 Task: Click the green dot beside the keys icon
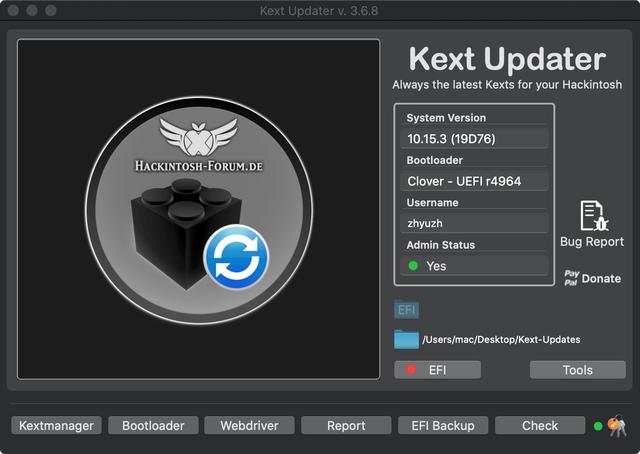tap(598, 426)
